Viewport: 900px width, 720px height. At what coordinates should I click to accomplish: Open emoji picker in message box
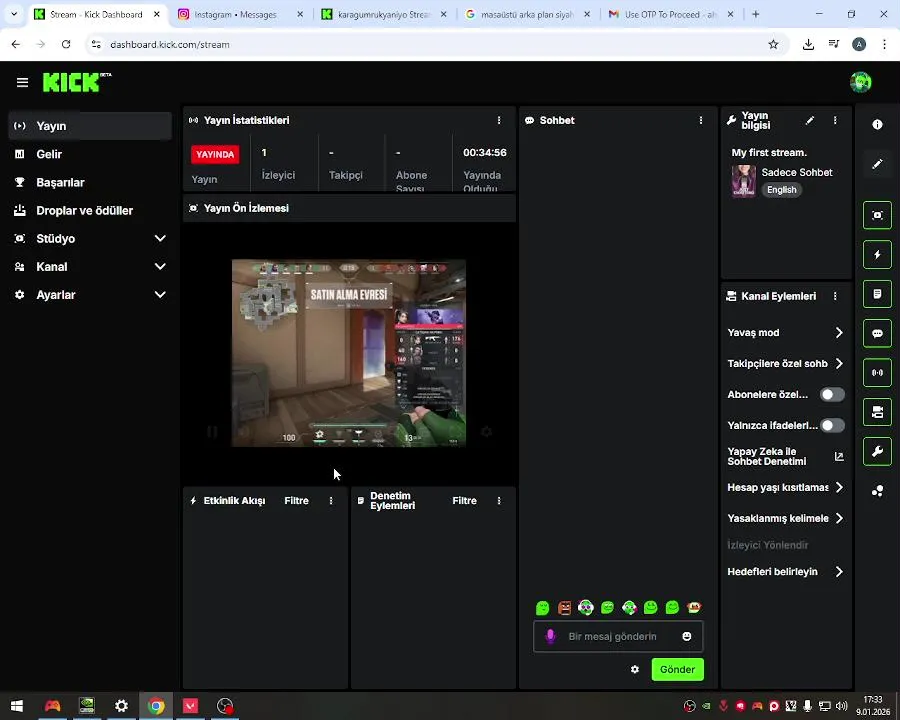pos(686,636)
